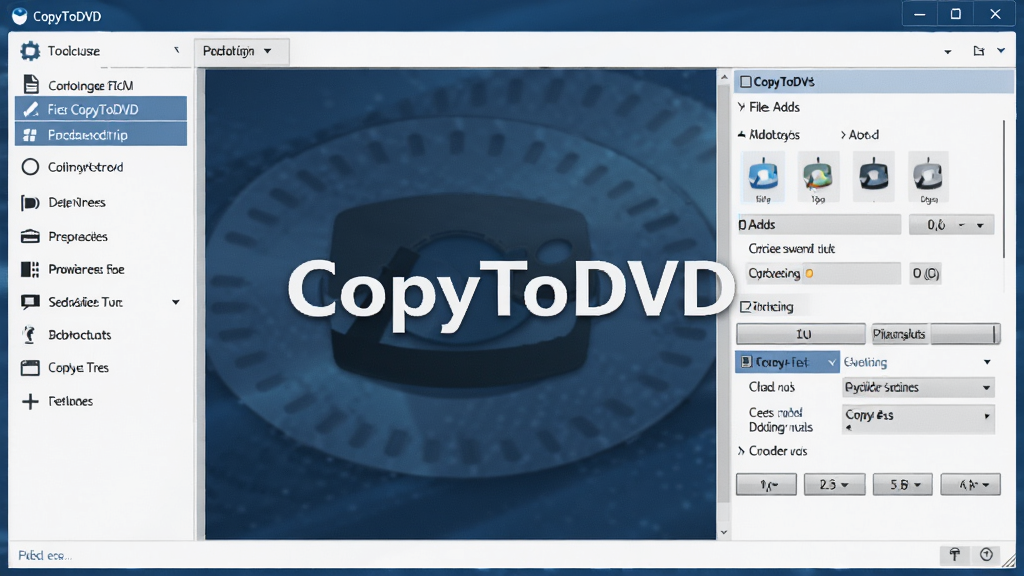Toggle the CopyToDVs header checkbox
The width and height of the screenshot is (1024, 576).
coord(746,82)
